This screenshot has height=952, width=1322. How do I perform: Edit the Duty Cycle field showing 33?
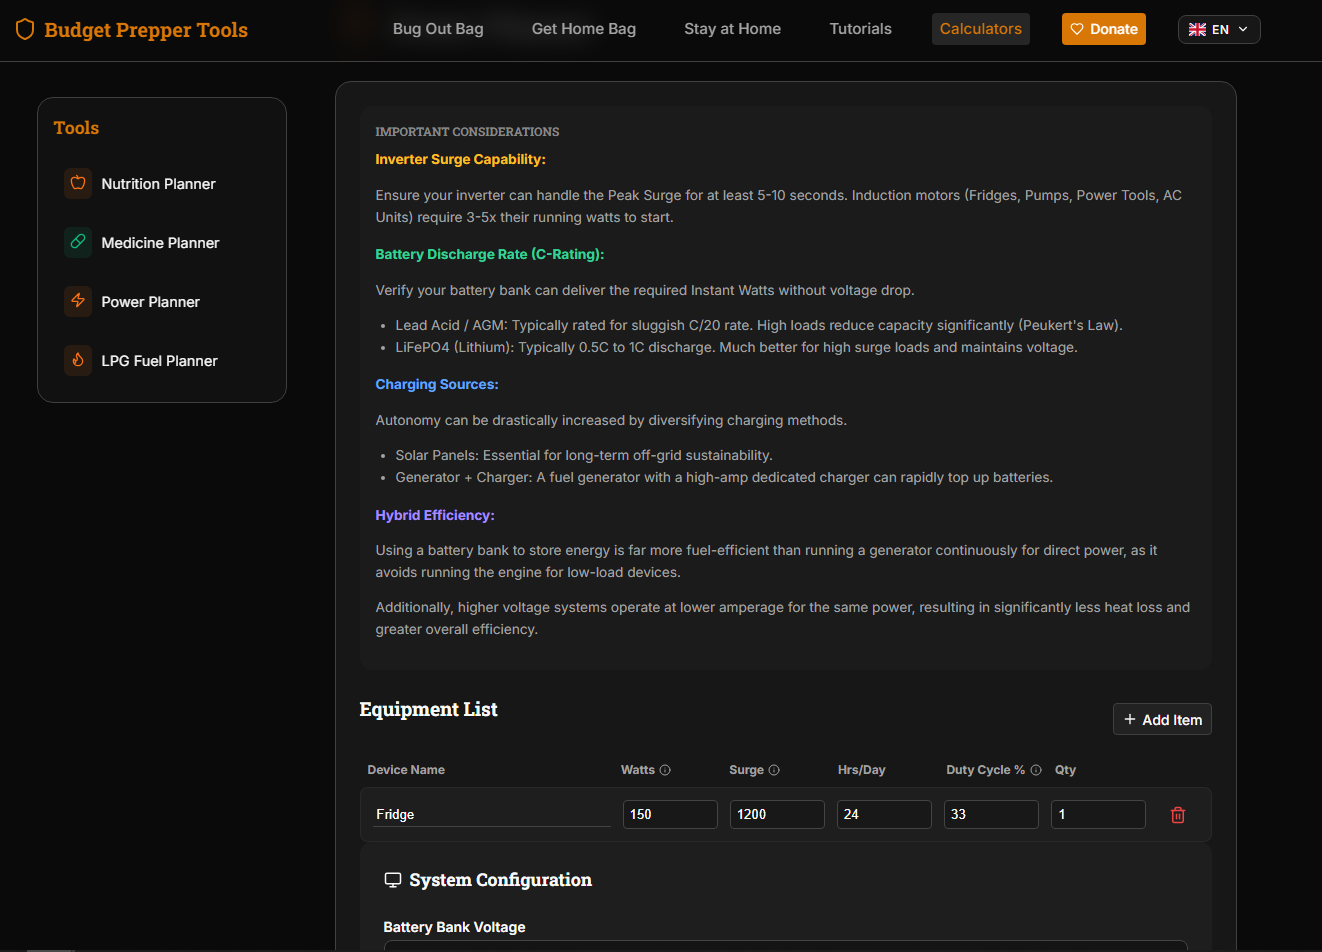[x=991, y=814]
